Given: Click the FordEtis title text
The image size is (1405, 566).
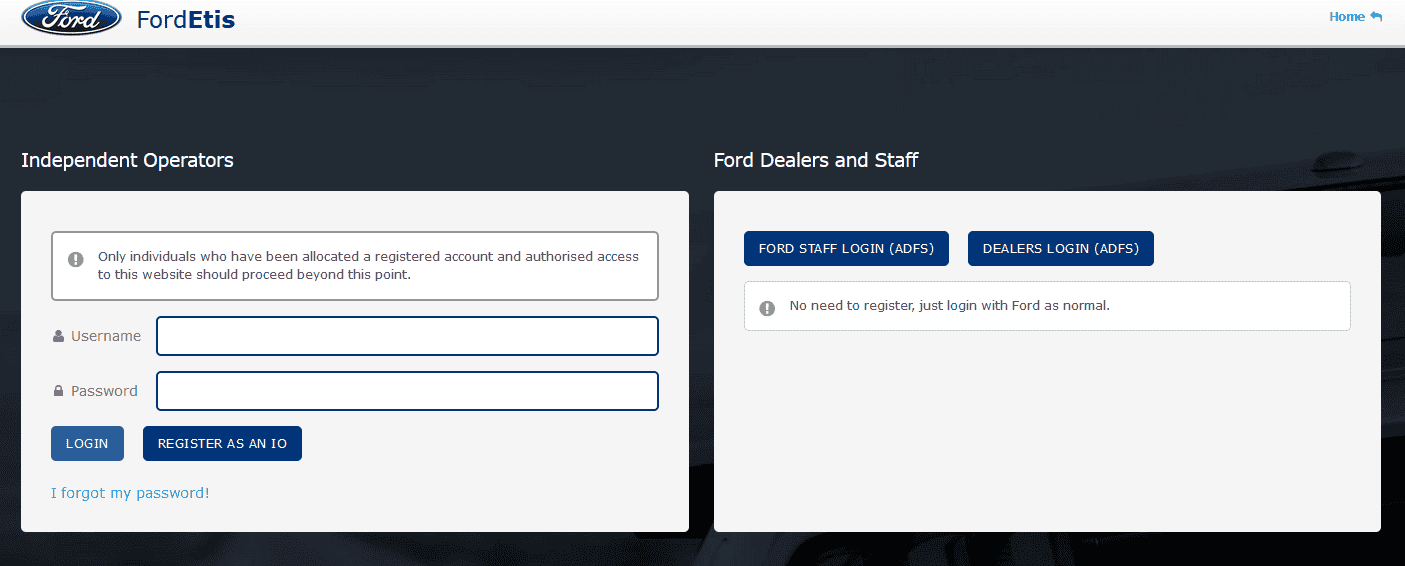Looking at the screenshot, I should point(186,19).
